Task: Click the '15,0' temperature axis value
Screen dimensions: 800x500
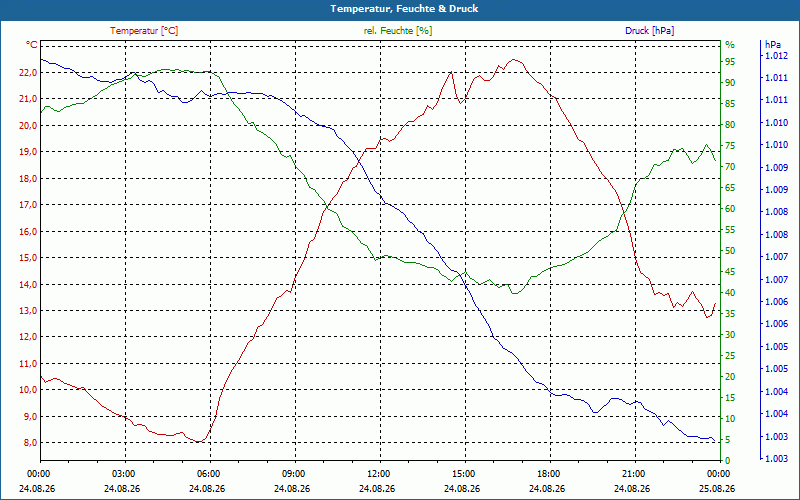Action: point(28,258)
